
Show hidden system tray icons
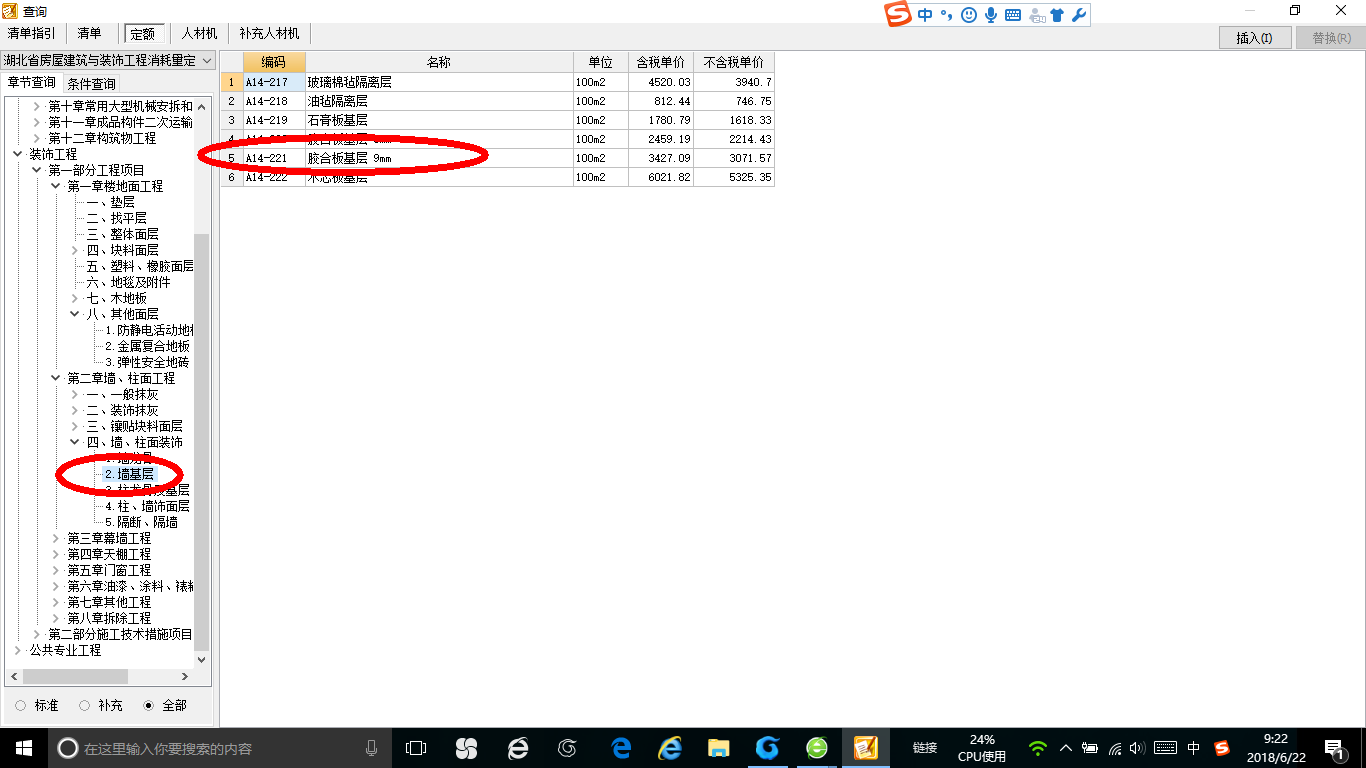(1065, 748)
